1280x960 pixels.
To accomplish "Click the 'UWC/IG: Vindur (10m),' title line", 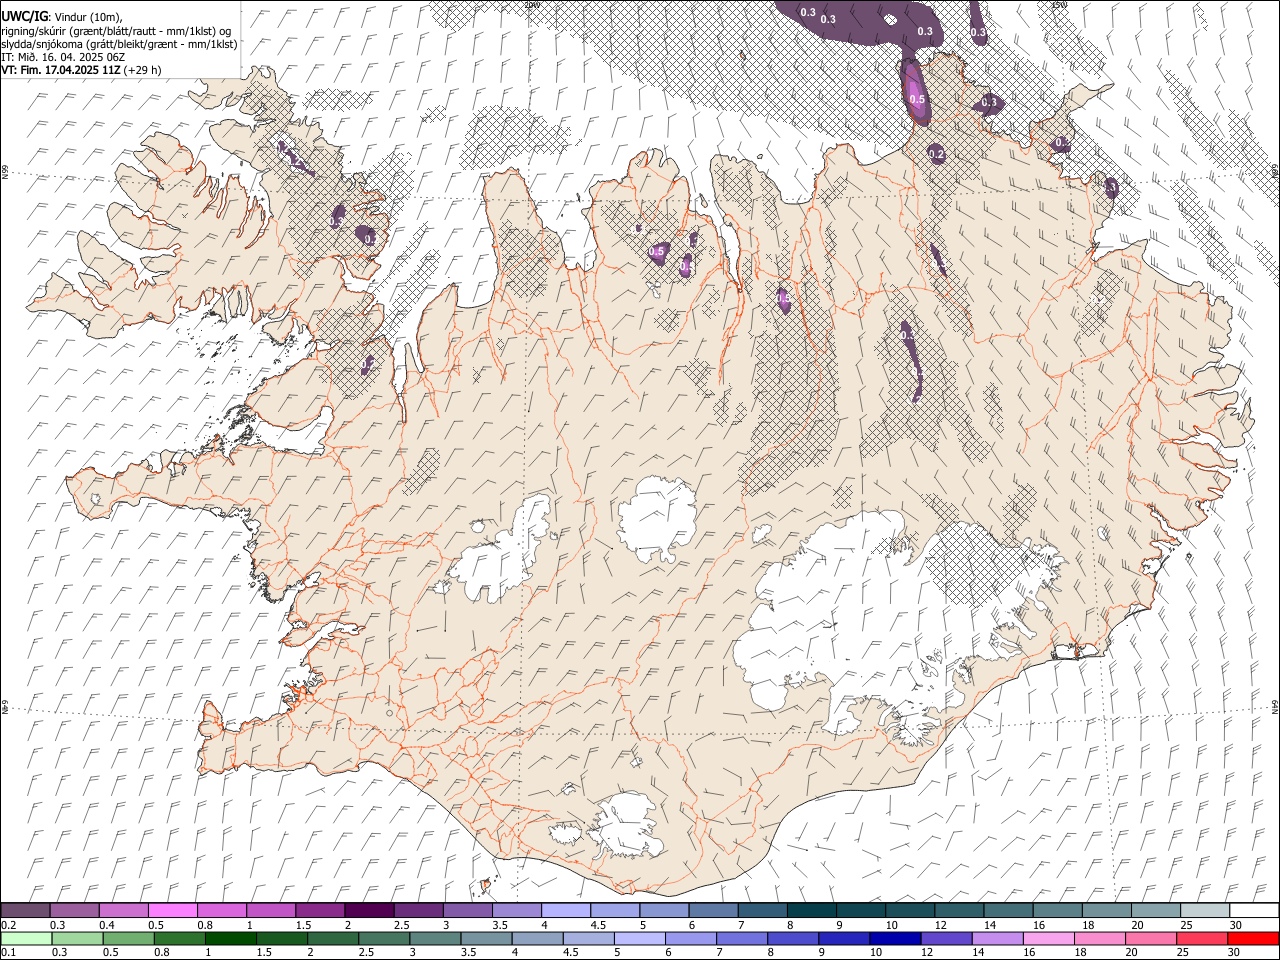I will [62, 17].
